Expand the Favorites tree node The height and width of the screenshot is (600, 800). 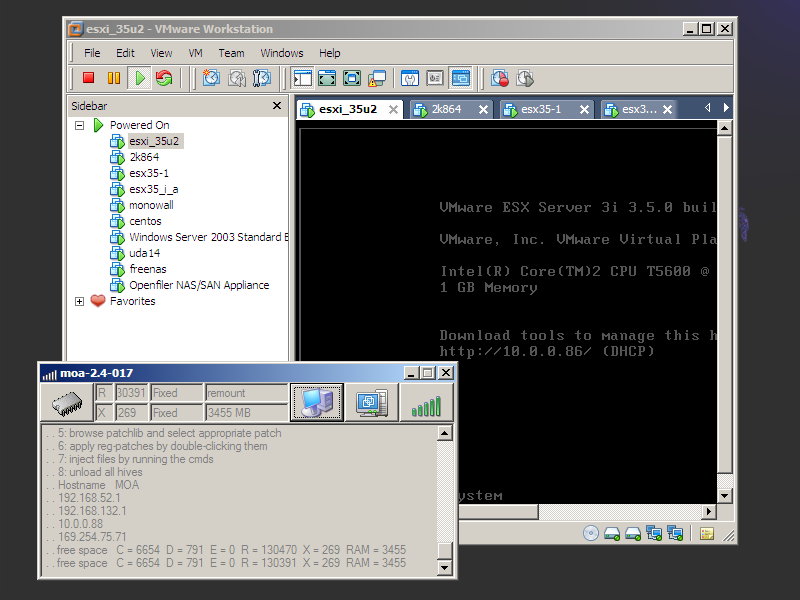coord(80,301)
